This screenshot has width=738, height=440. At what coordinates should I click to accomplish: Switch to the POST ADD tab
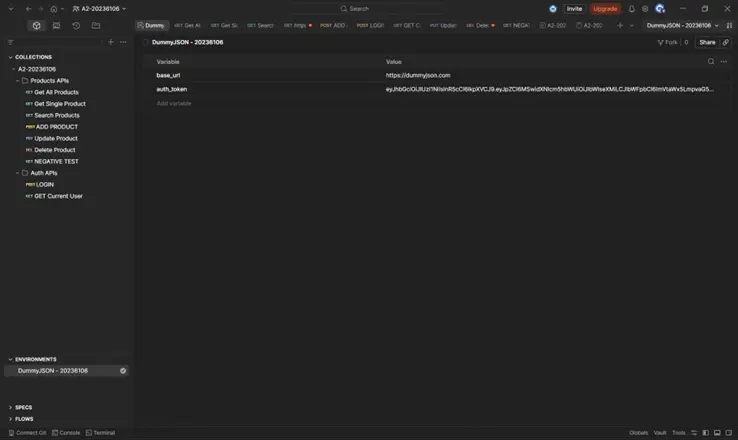[334, 25]
